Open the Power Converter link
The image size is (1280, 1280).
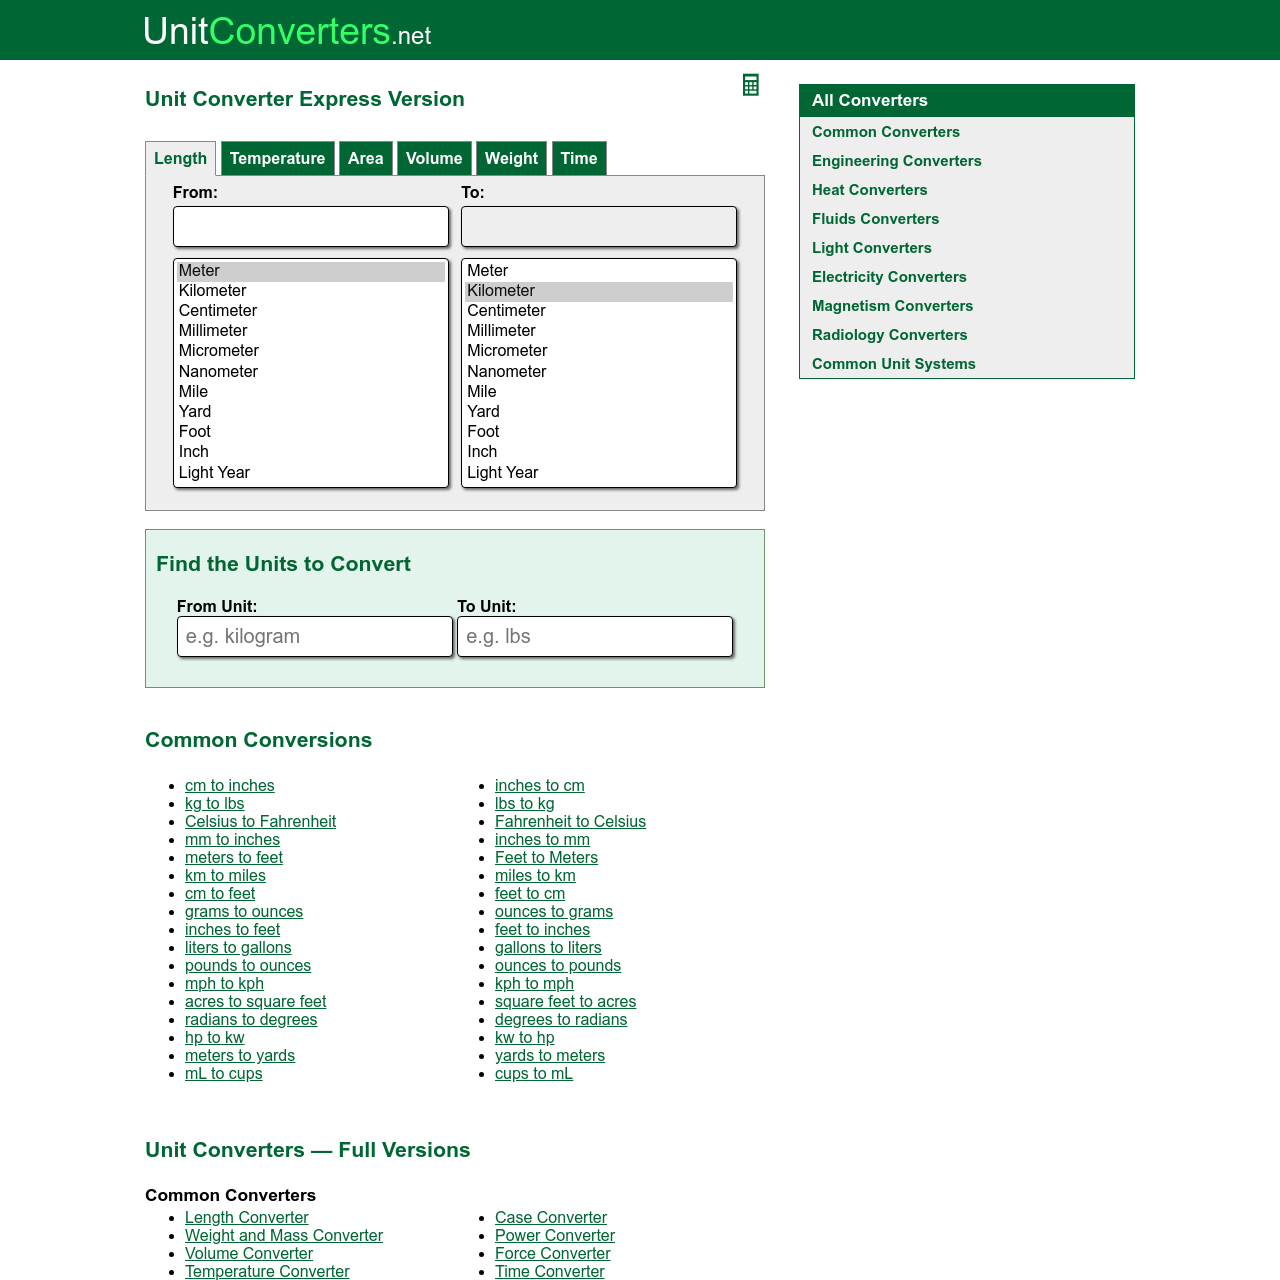554,1236
